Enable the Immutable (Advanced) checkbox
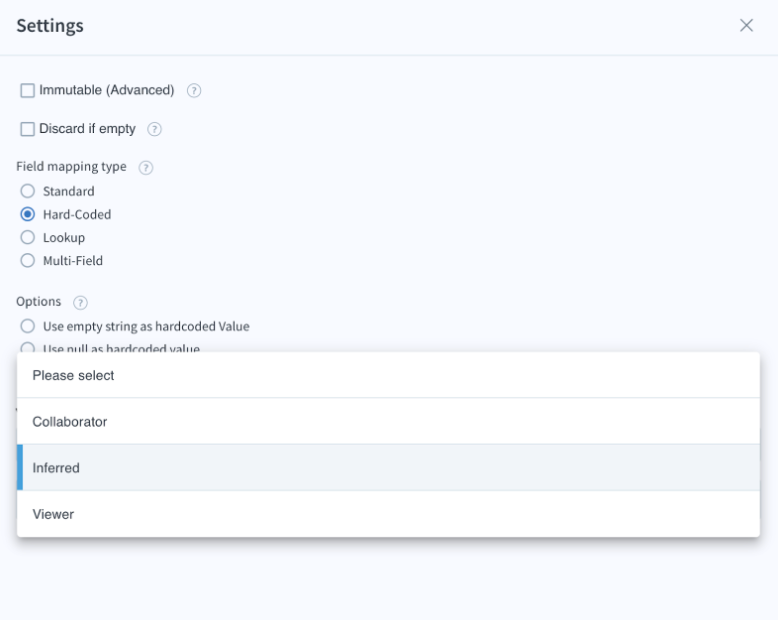The width and height of the screenshot is (778, 620). click(27, 90)
